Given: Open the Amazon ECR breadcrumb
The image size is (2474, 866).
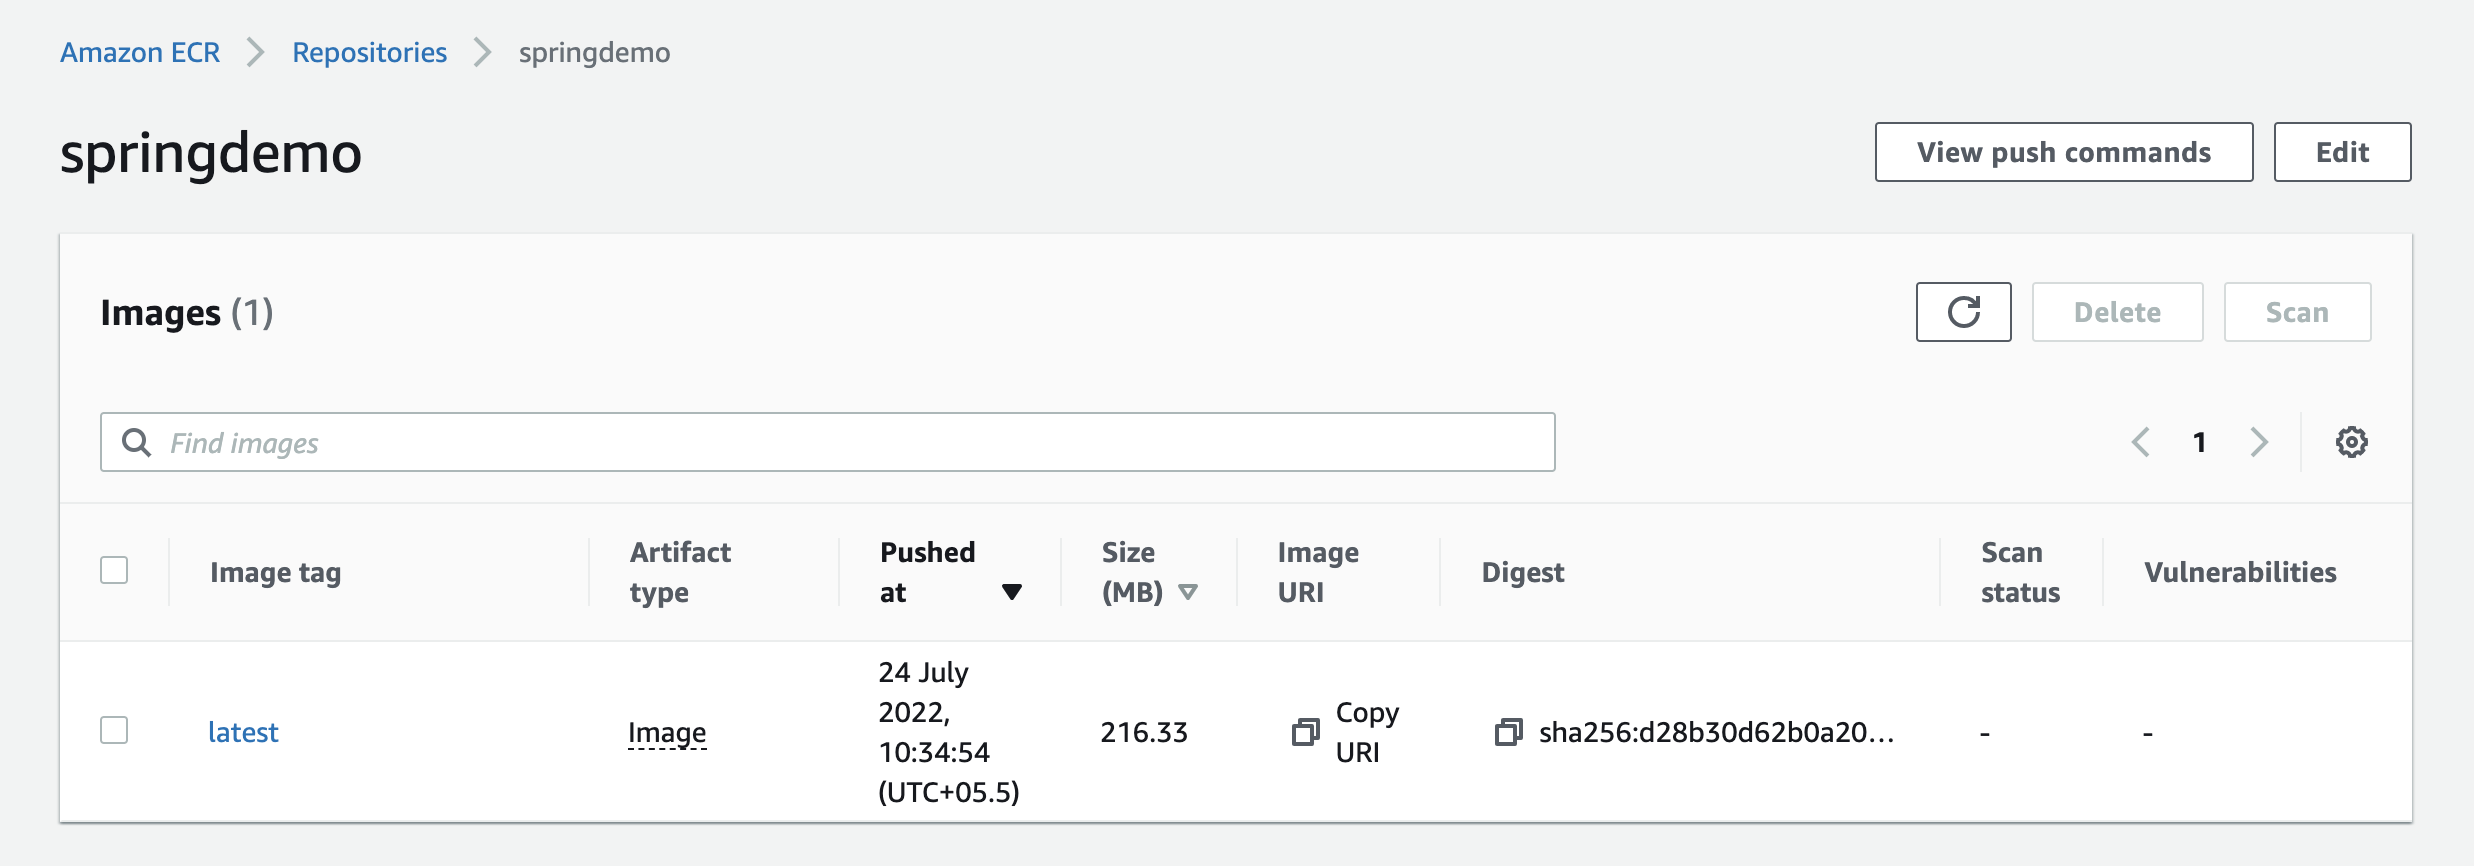Looking at the screenshot, I should click(x=140, y=52).
